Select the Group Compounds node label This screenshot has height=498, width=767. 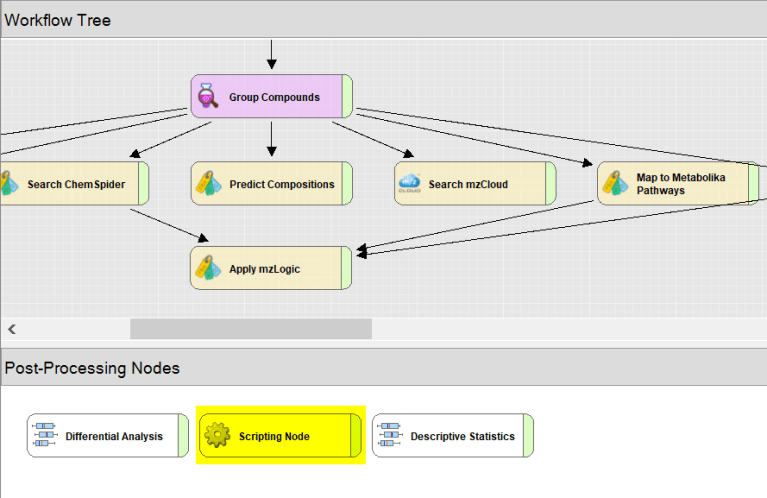click(274, 97)
